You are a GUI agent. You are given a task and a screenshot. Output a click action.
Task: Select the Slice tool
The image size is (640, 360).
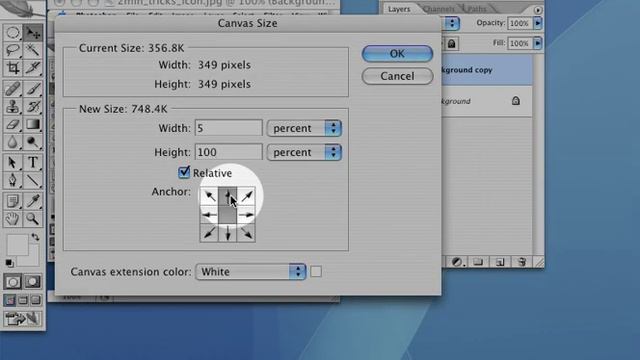pos(33,67)
